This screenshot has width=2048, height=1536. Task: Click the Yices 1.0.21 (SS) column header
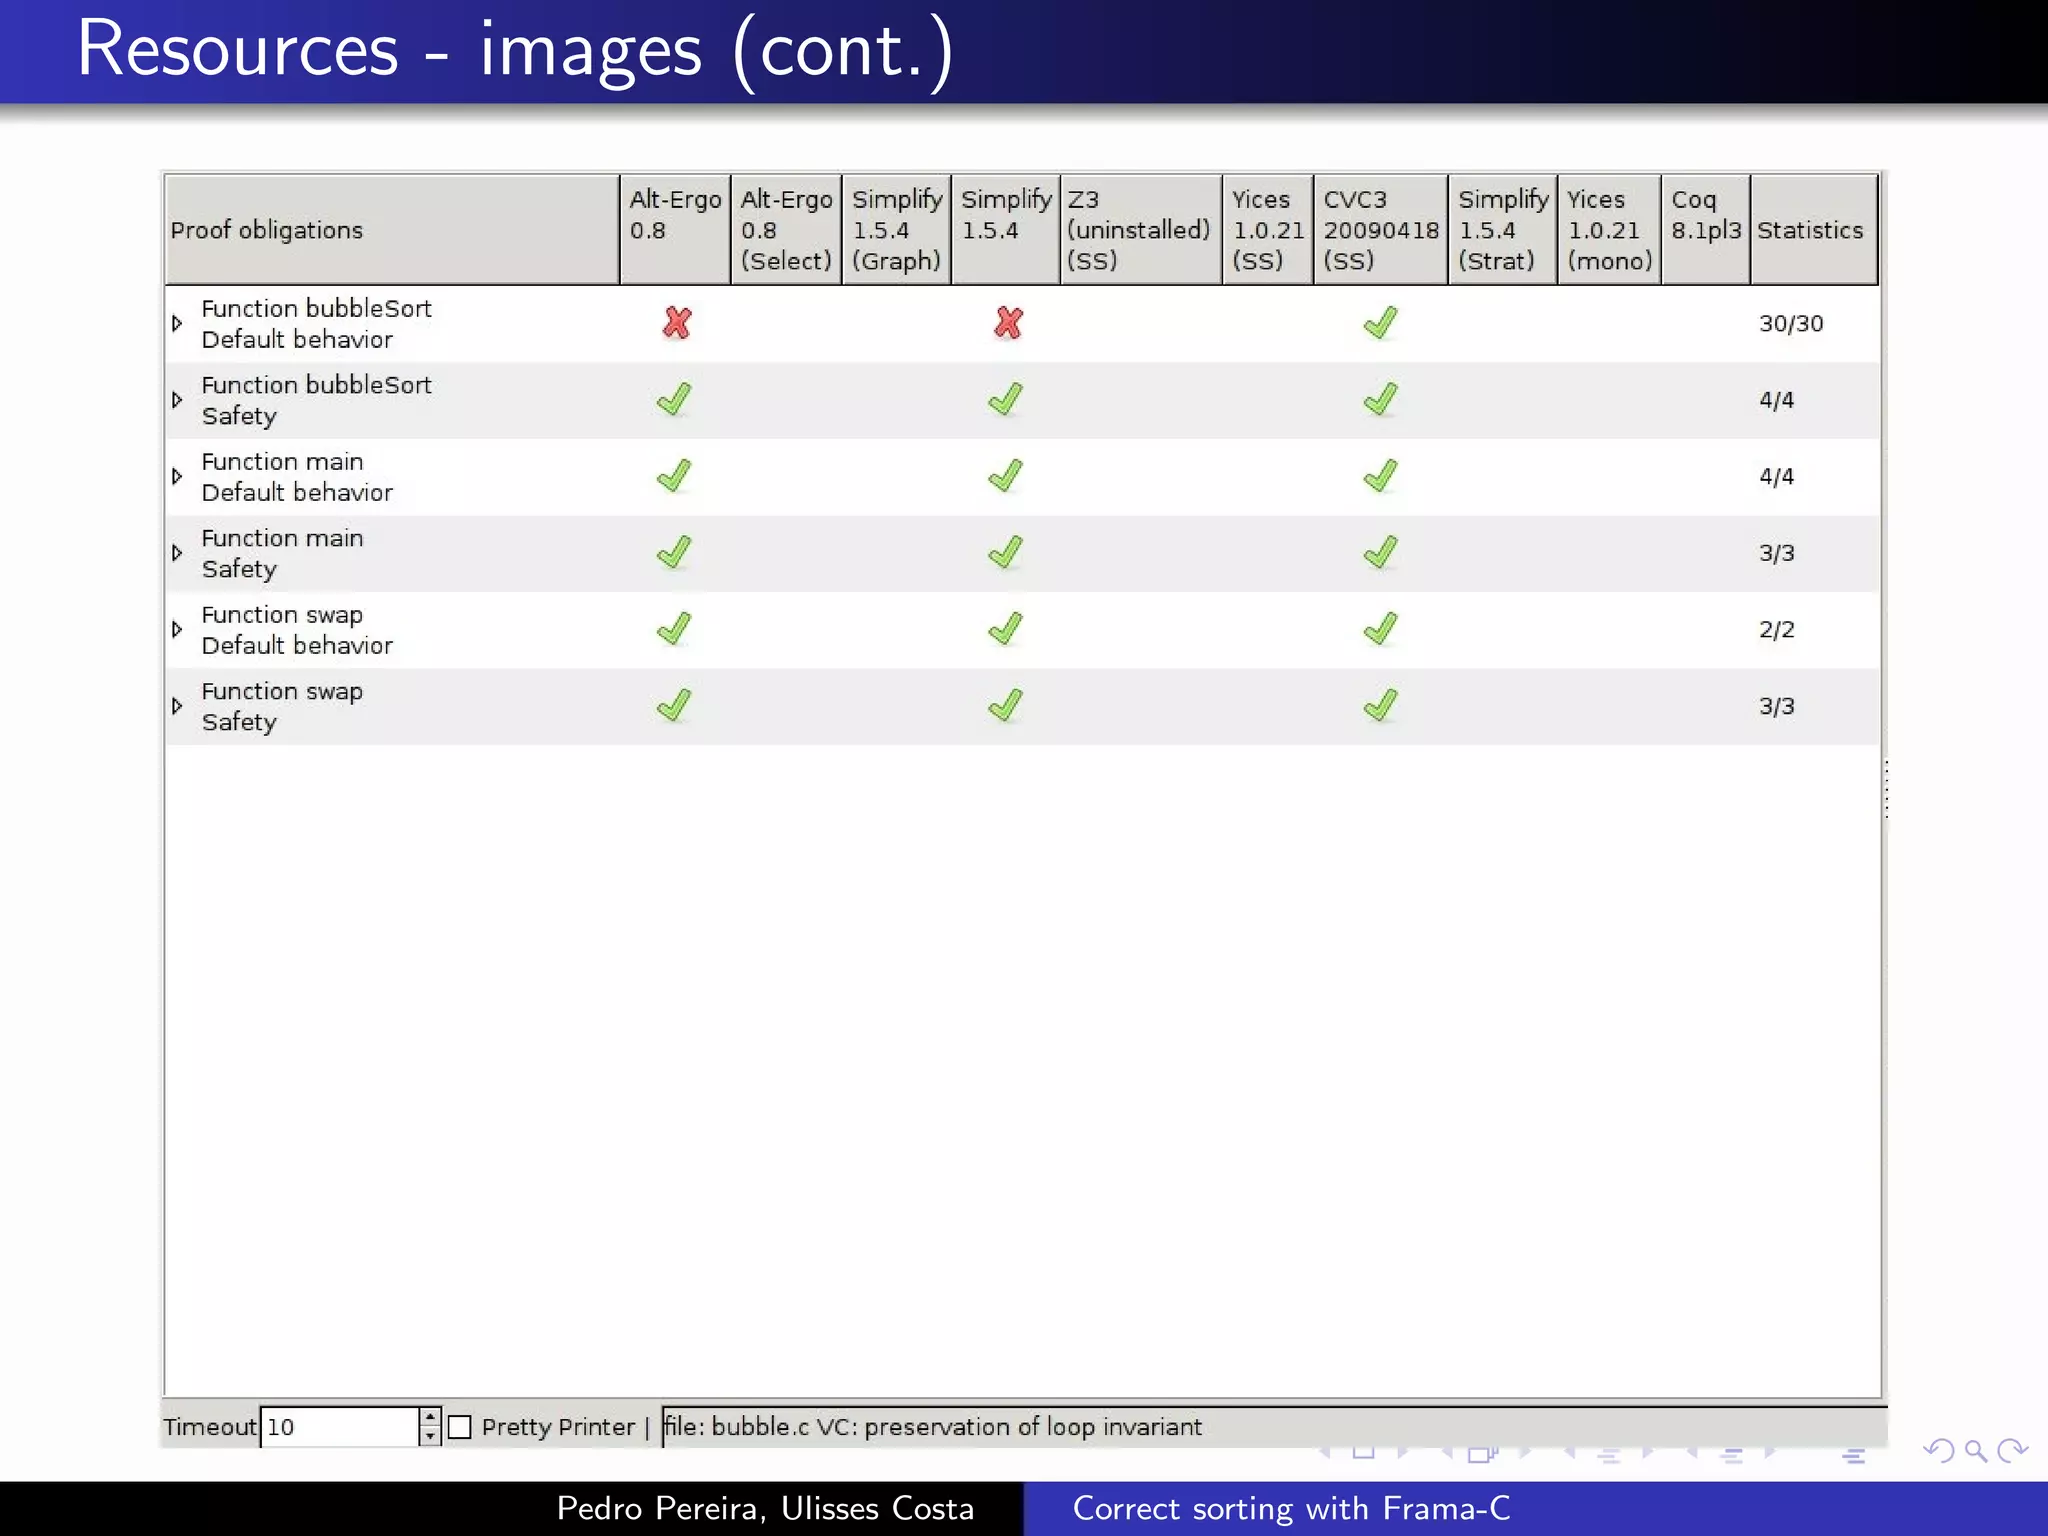pos(1268,230)
